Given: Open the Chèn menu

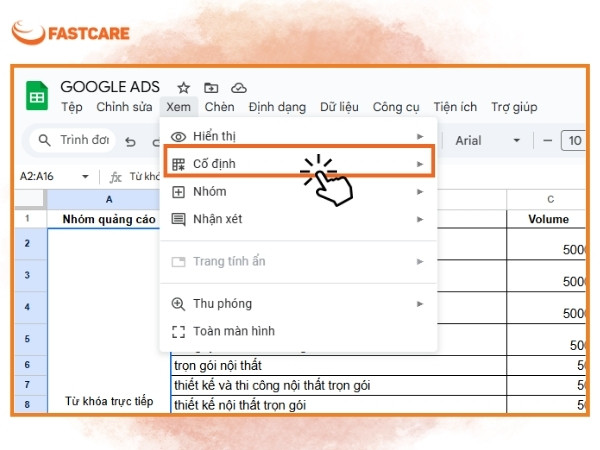Looking at the screenshot, I should (x=220, y=107).
